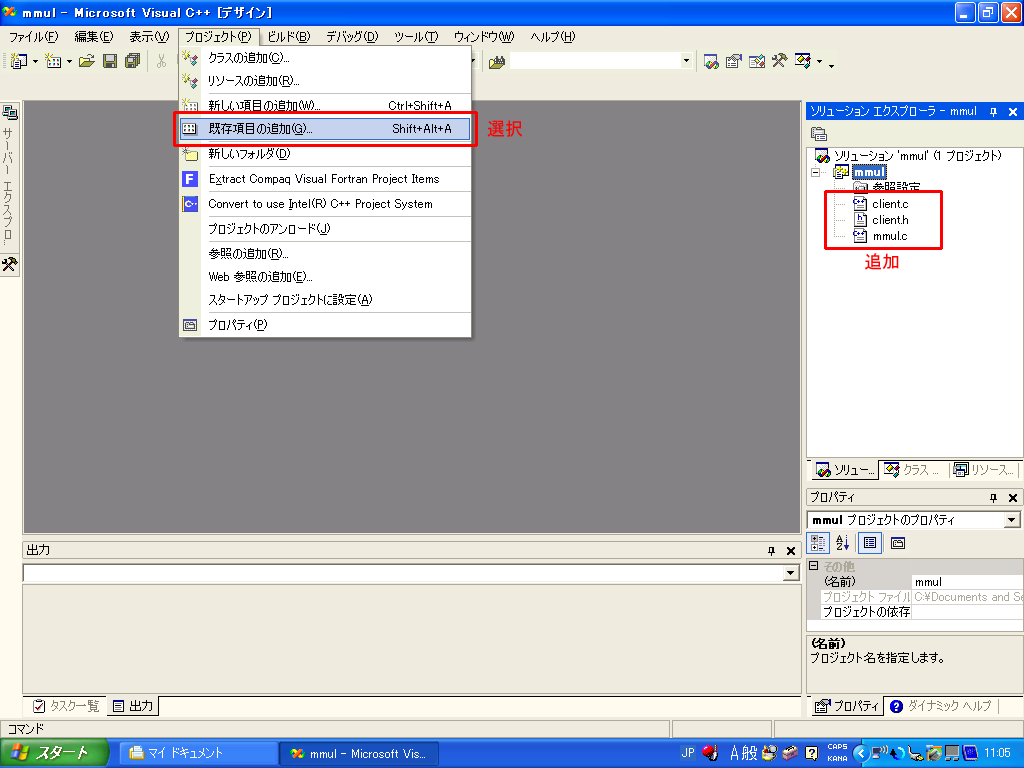Choose Convert to use Intel(R) C++ Project System

coord(325,204)
